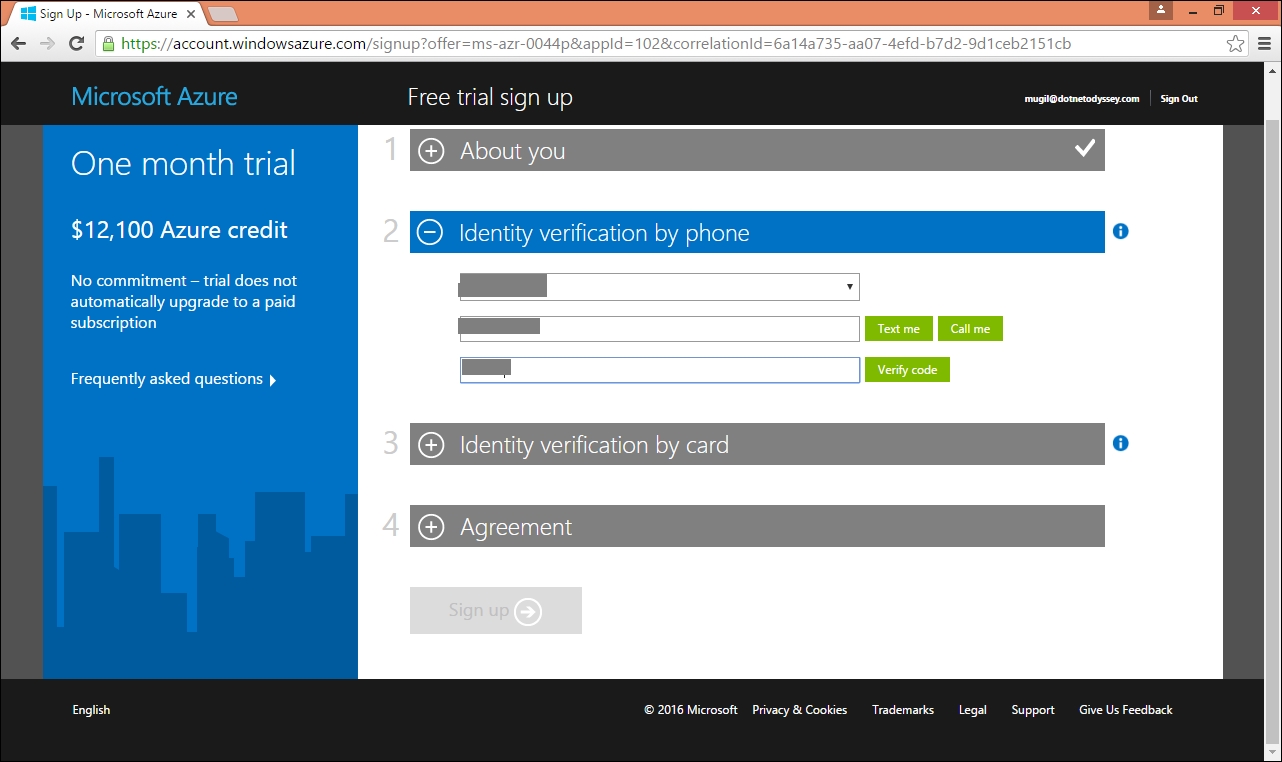Image resolution: width=1282 pixels, height=762 pixels.
Task: Click account email mugil@dotnetodyssey.com
Action: [x=1082, y=99]
